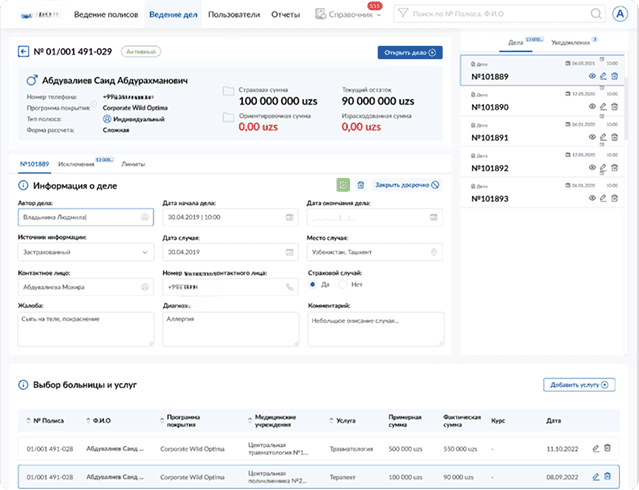Screen dimensions: 639x490
Task: View case №101891 via eye icon
Action: (592, 137)
